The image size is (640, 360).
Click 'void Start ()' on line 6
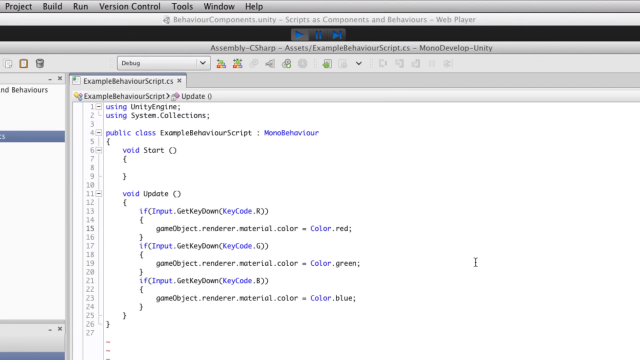[x=149, y=150]
